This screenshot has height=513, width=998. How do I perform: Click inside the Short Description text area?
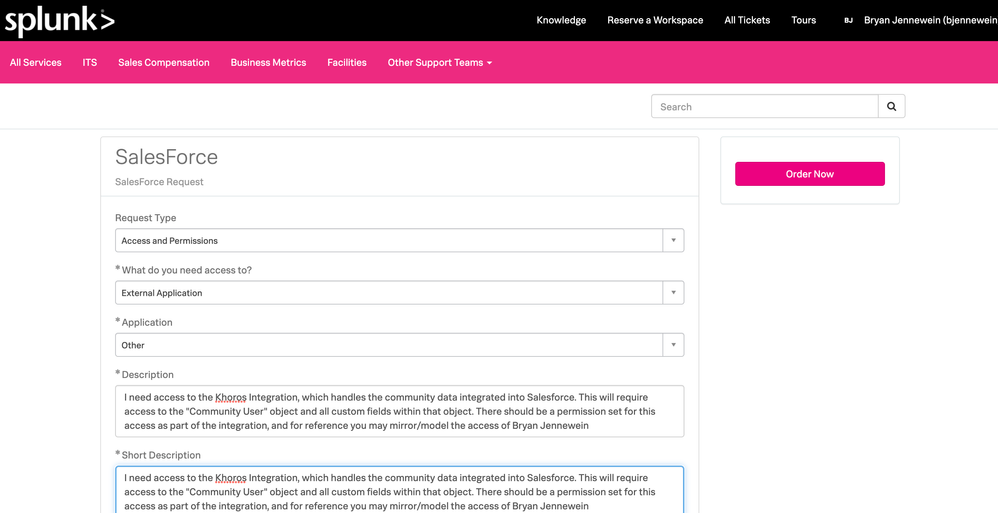click(x=400, y=489)
